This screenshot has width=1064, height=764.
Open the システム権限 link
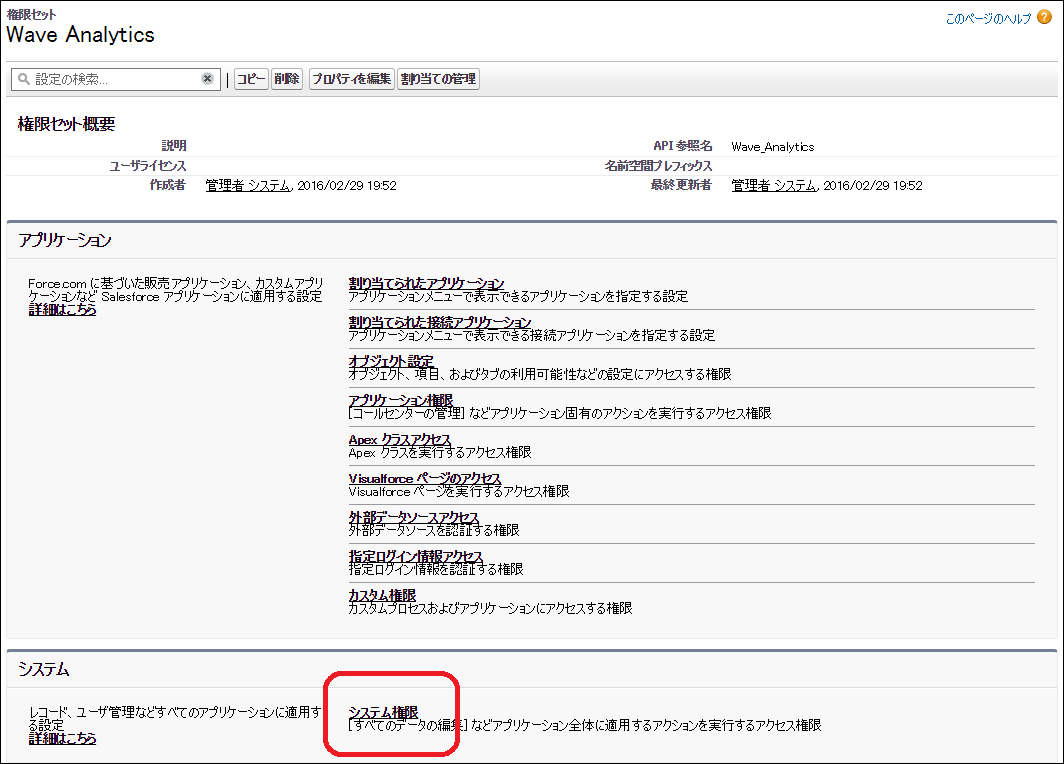(x=383, y=712)
